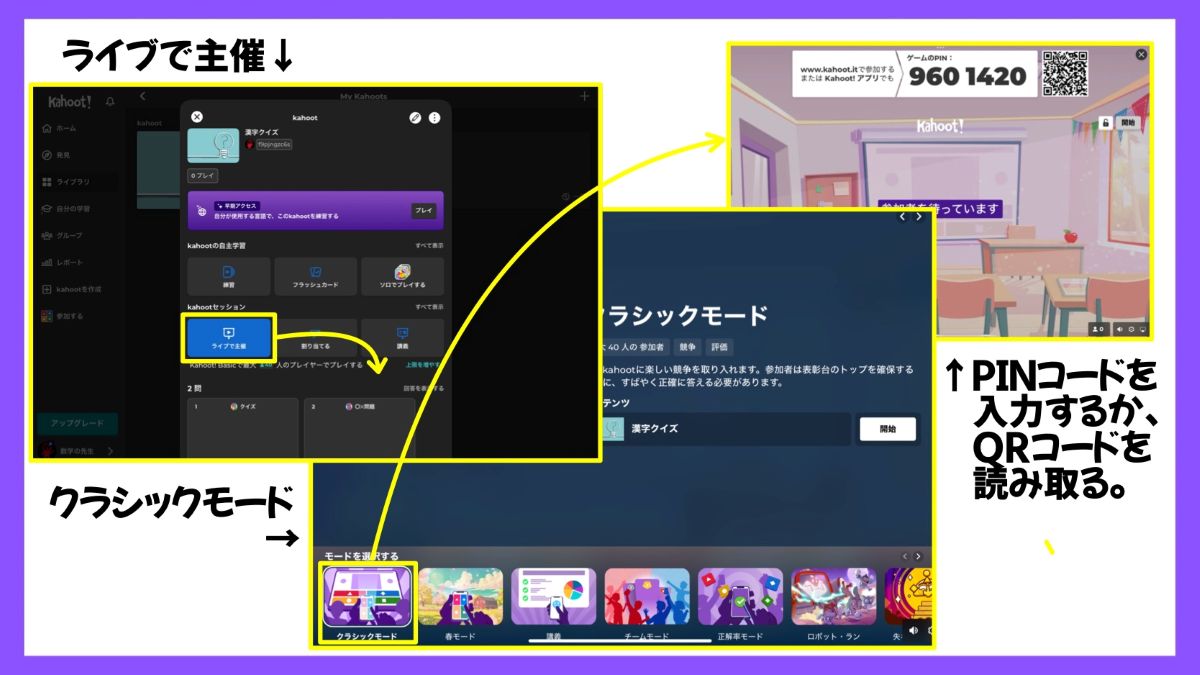Click the lobby fullscreen icon
The width and height of the screenshot is (1200, 675).
(1142, 329)
